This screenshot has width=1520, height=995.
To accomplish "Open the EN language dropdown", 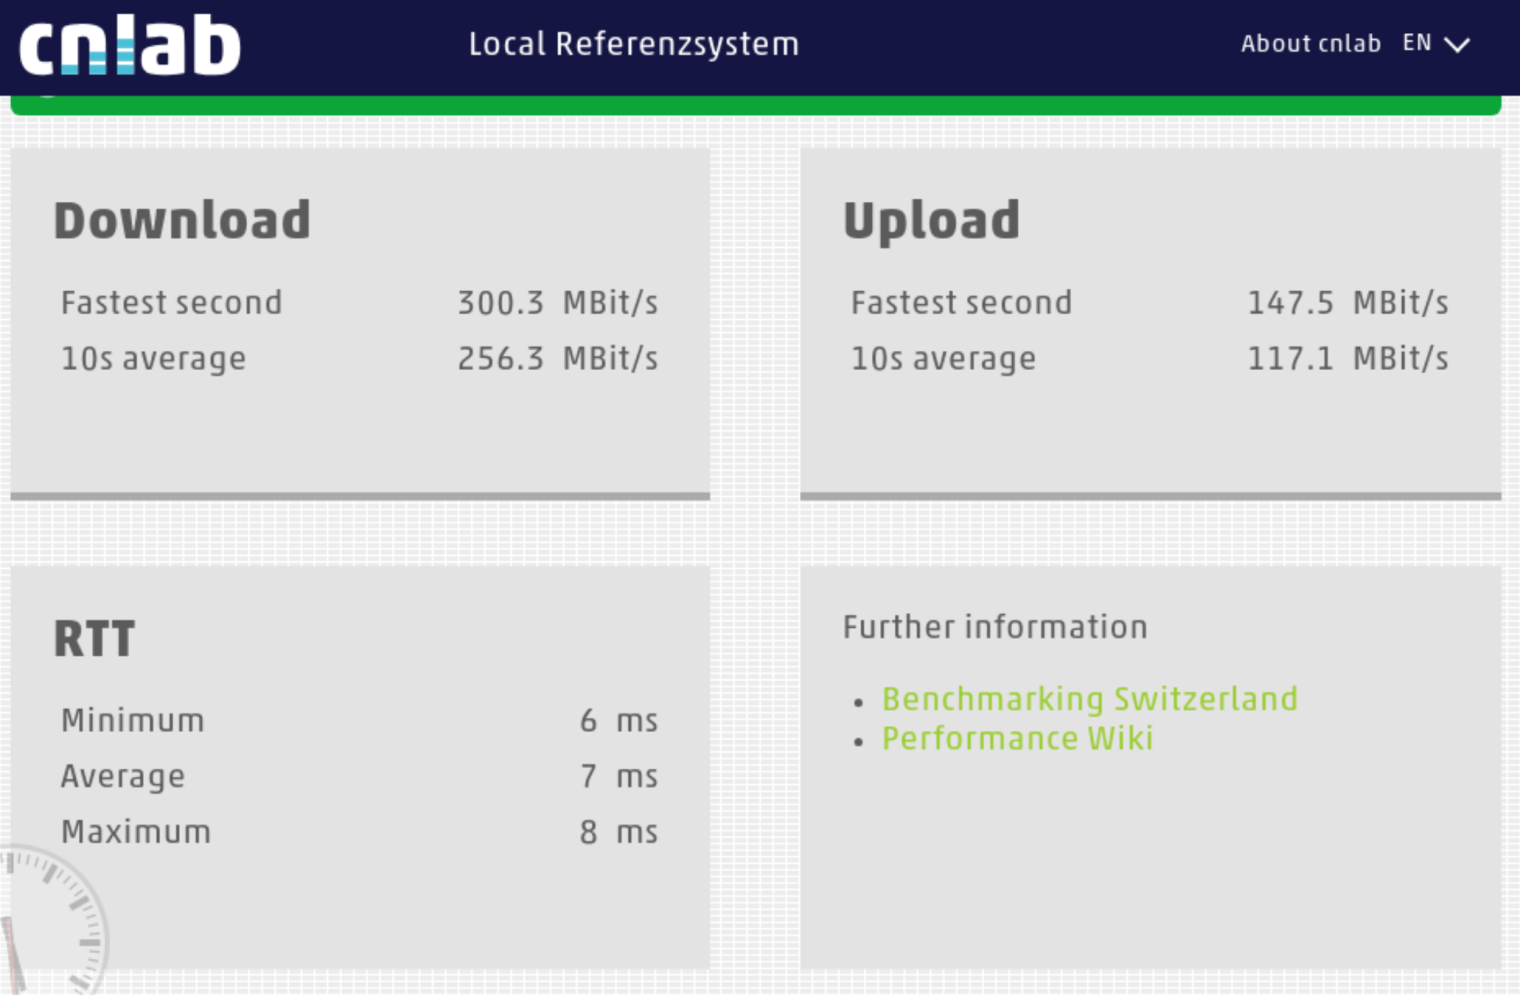I will [1417, 43].
